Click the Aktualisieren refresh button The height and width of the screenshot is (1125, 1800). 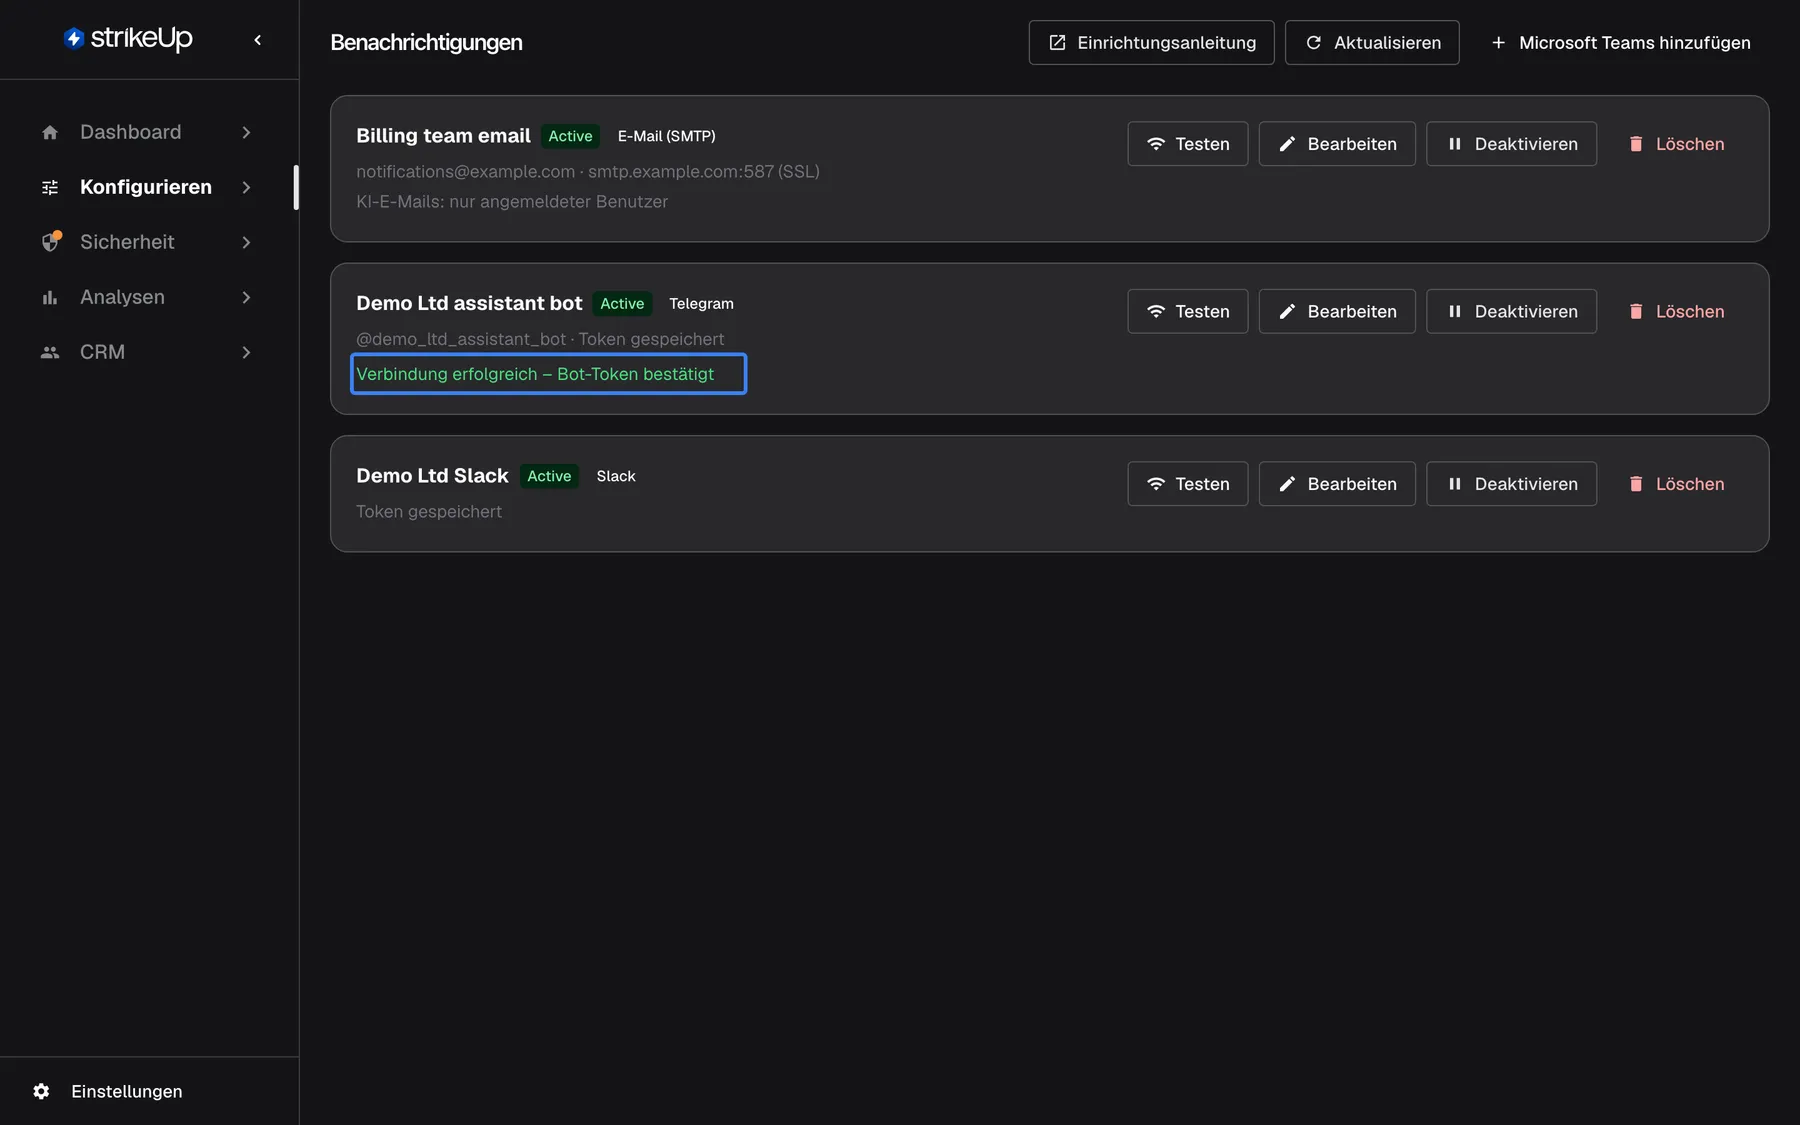1372,43
